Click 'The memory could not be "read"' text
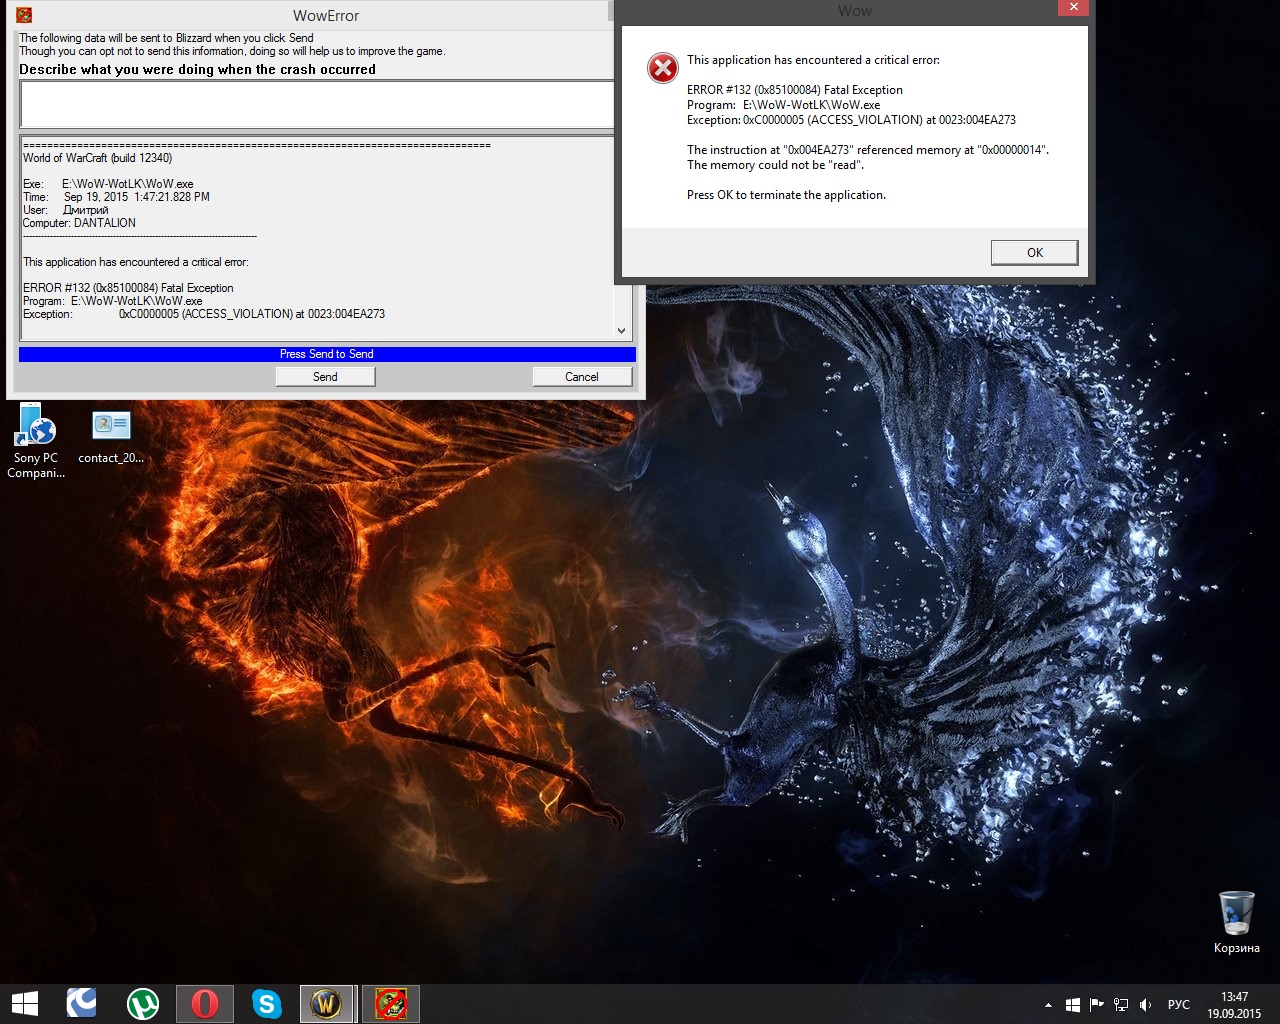Screen dimensions: 1280x1024 point(775,165)
